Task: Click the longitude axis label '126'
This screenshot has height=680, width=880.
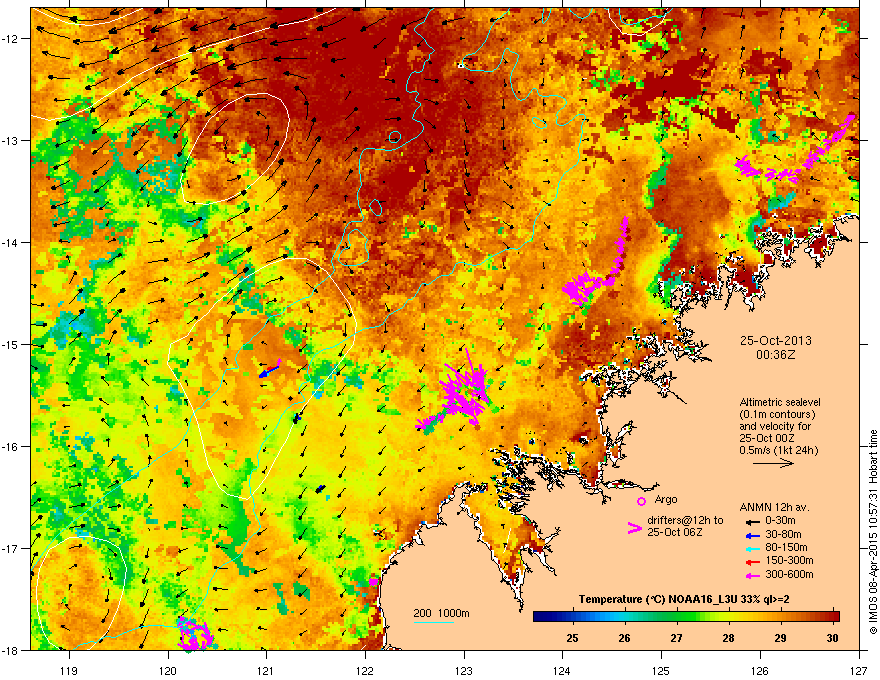Action: pyautogui.click(x=760, y=670)
